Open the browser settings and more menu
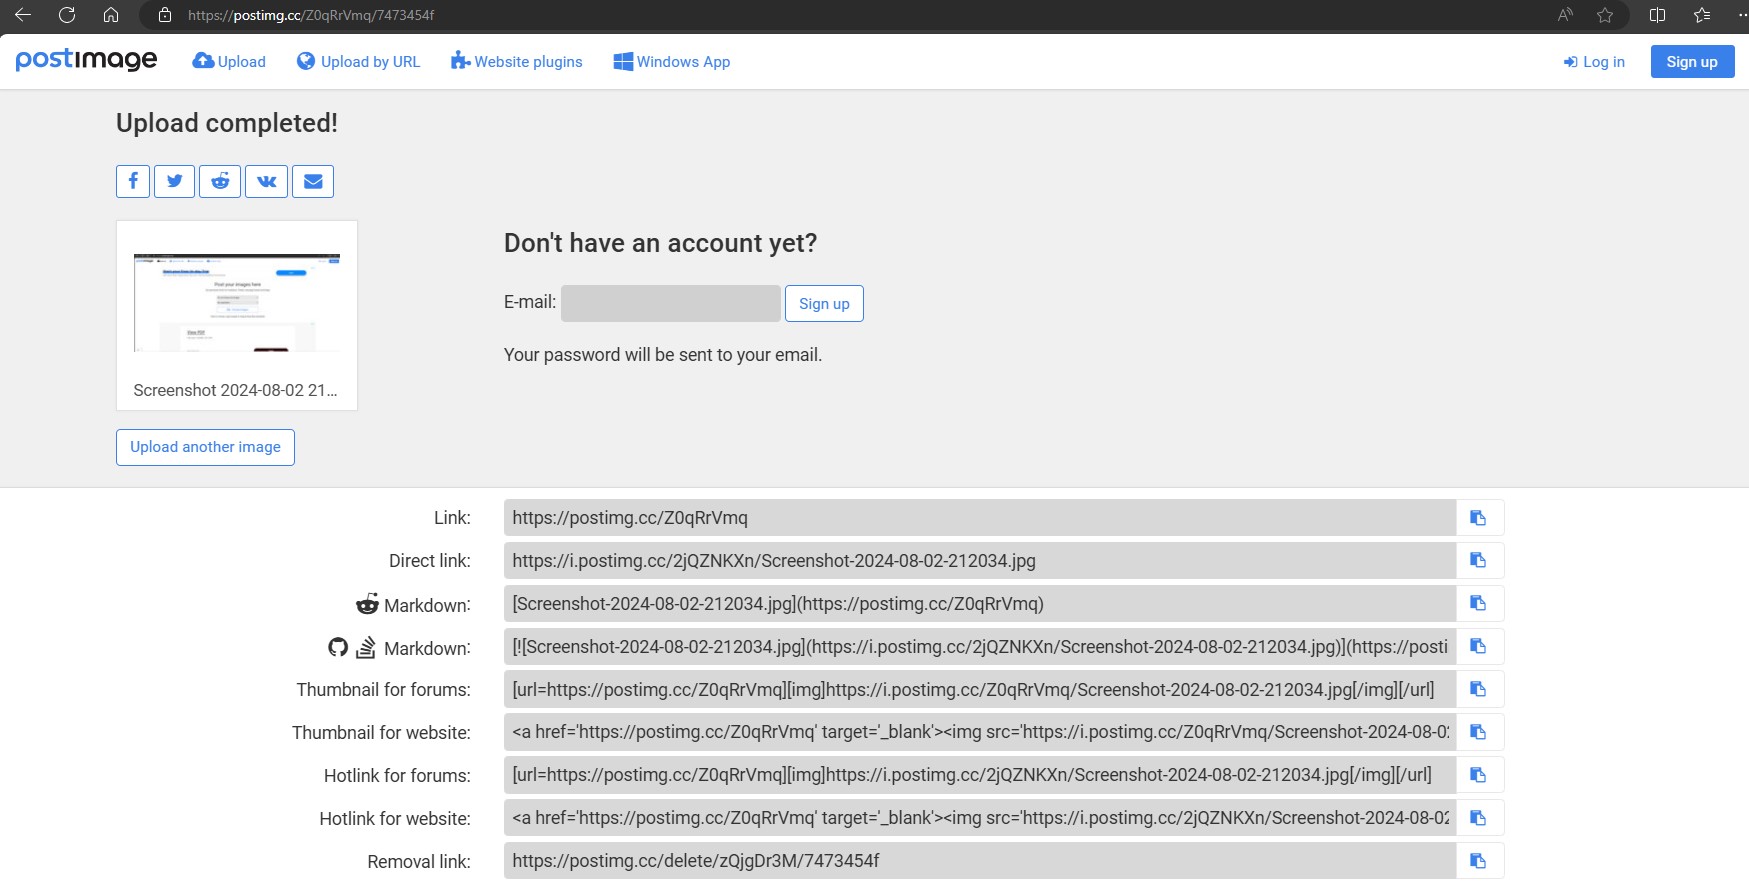 tap(1741, 15)
